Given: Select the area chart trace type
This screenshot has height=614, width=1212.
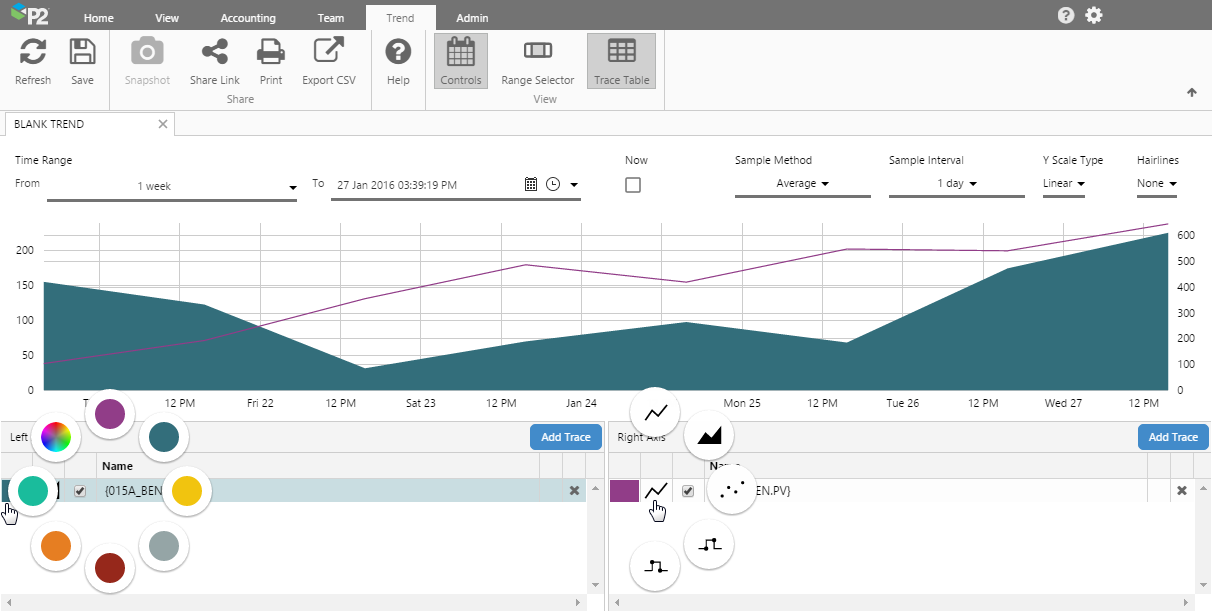Looking at the screenshot, I should click(709, 435).
